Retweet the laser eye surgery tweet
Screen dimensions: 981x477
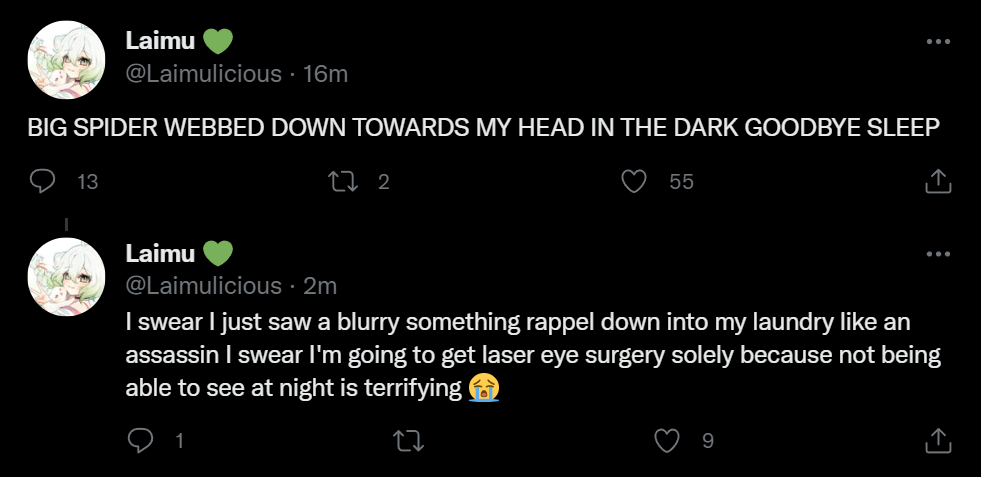point(408,440)
